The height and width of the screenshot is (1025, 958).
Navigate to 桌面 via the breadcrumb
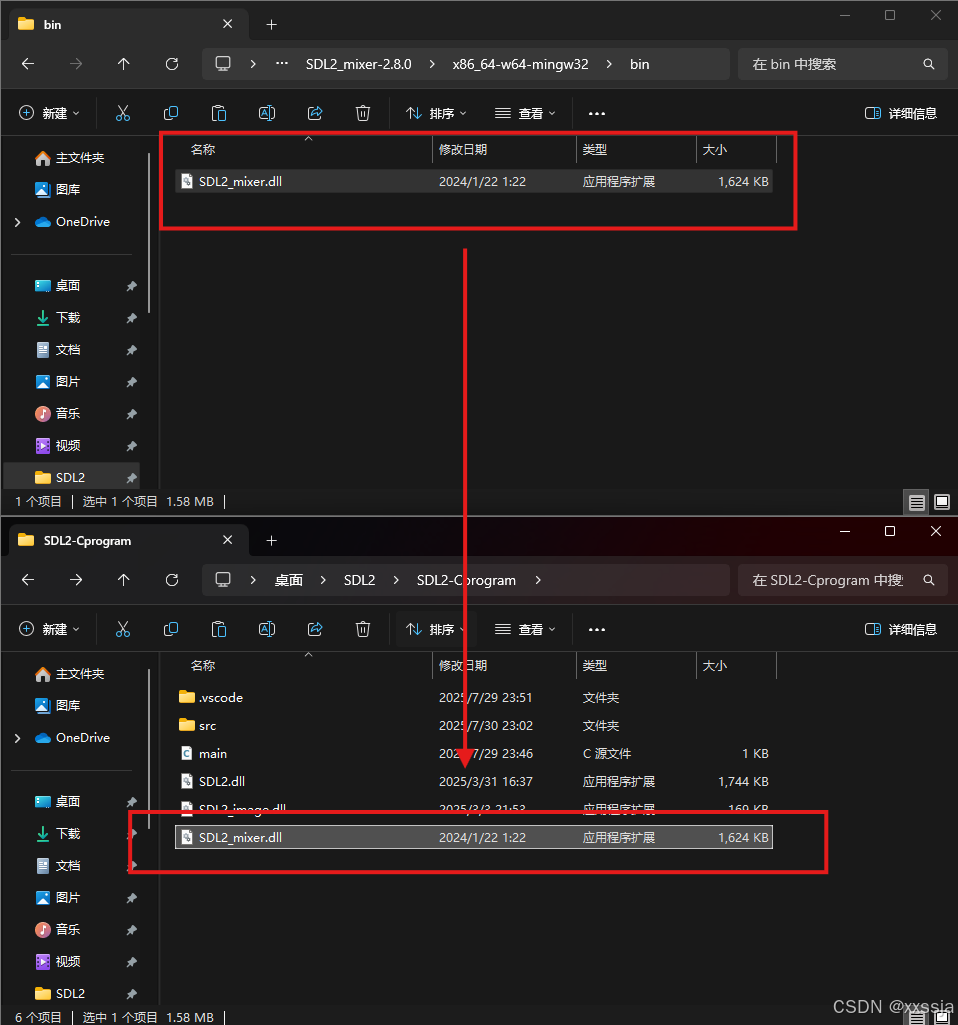288,580
